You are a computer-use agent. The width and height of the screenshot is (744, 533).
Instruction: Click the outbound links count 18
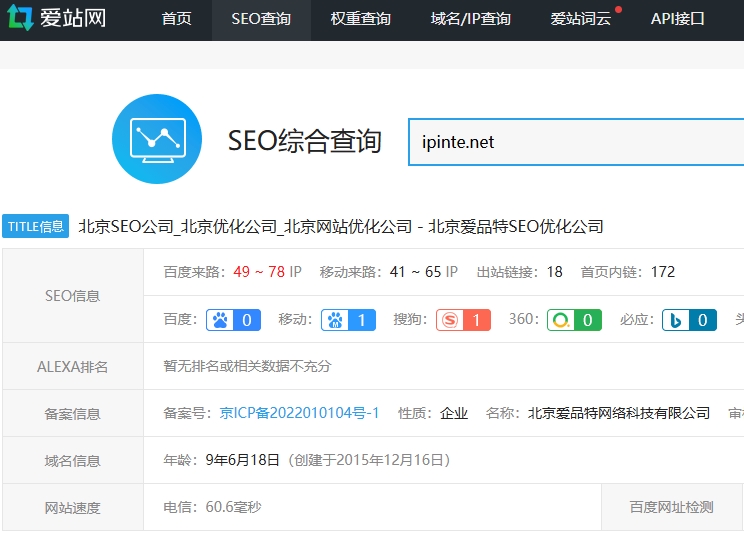click(554, 271)
